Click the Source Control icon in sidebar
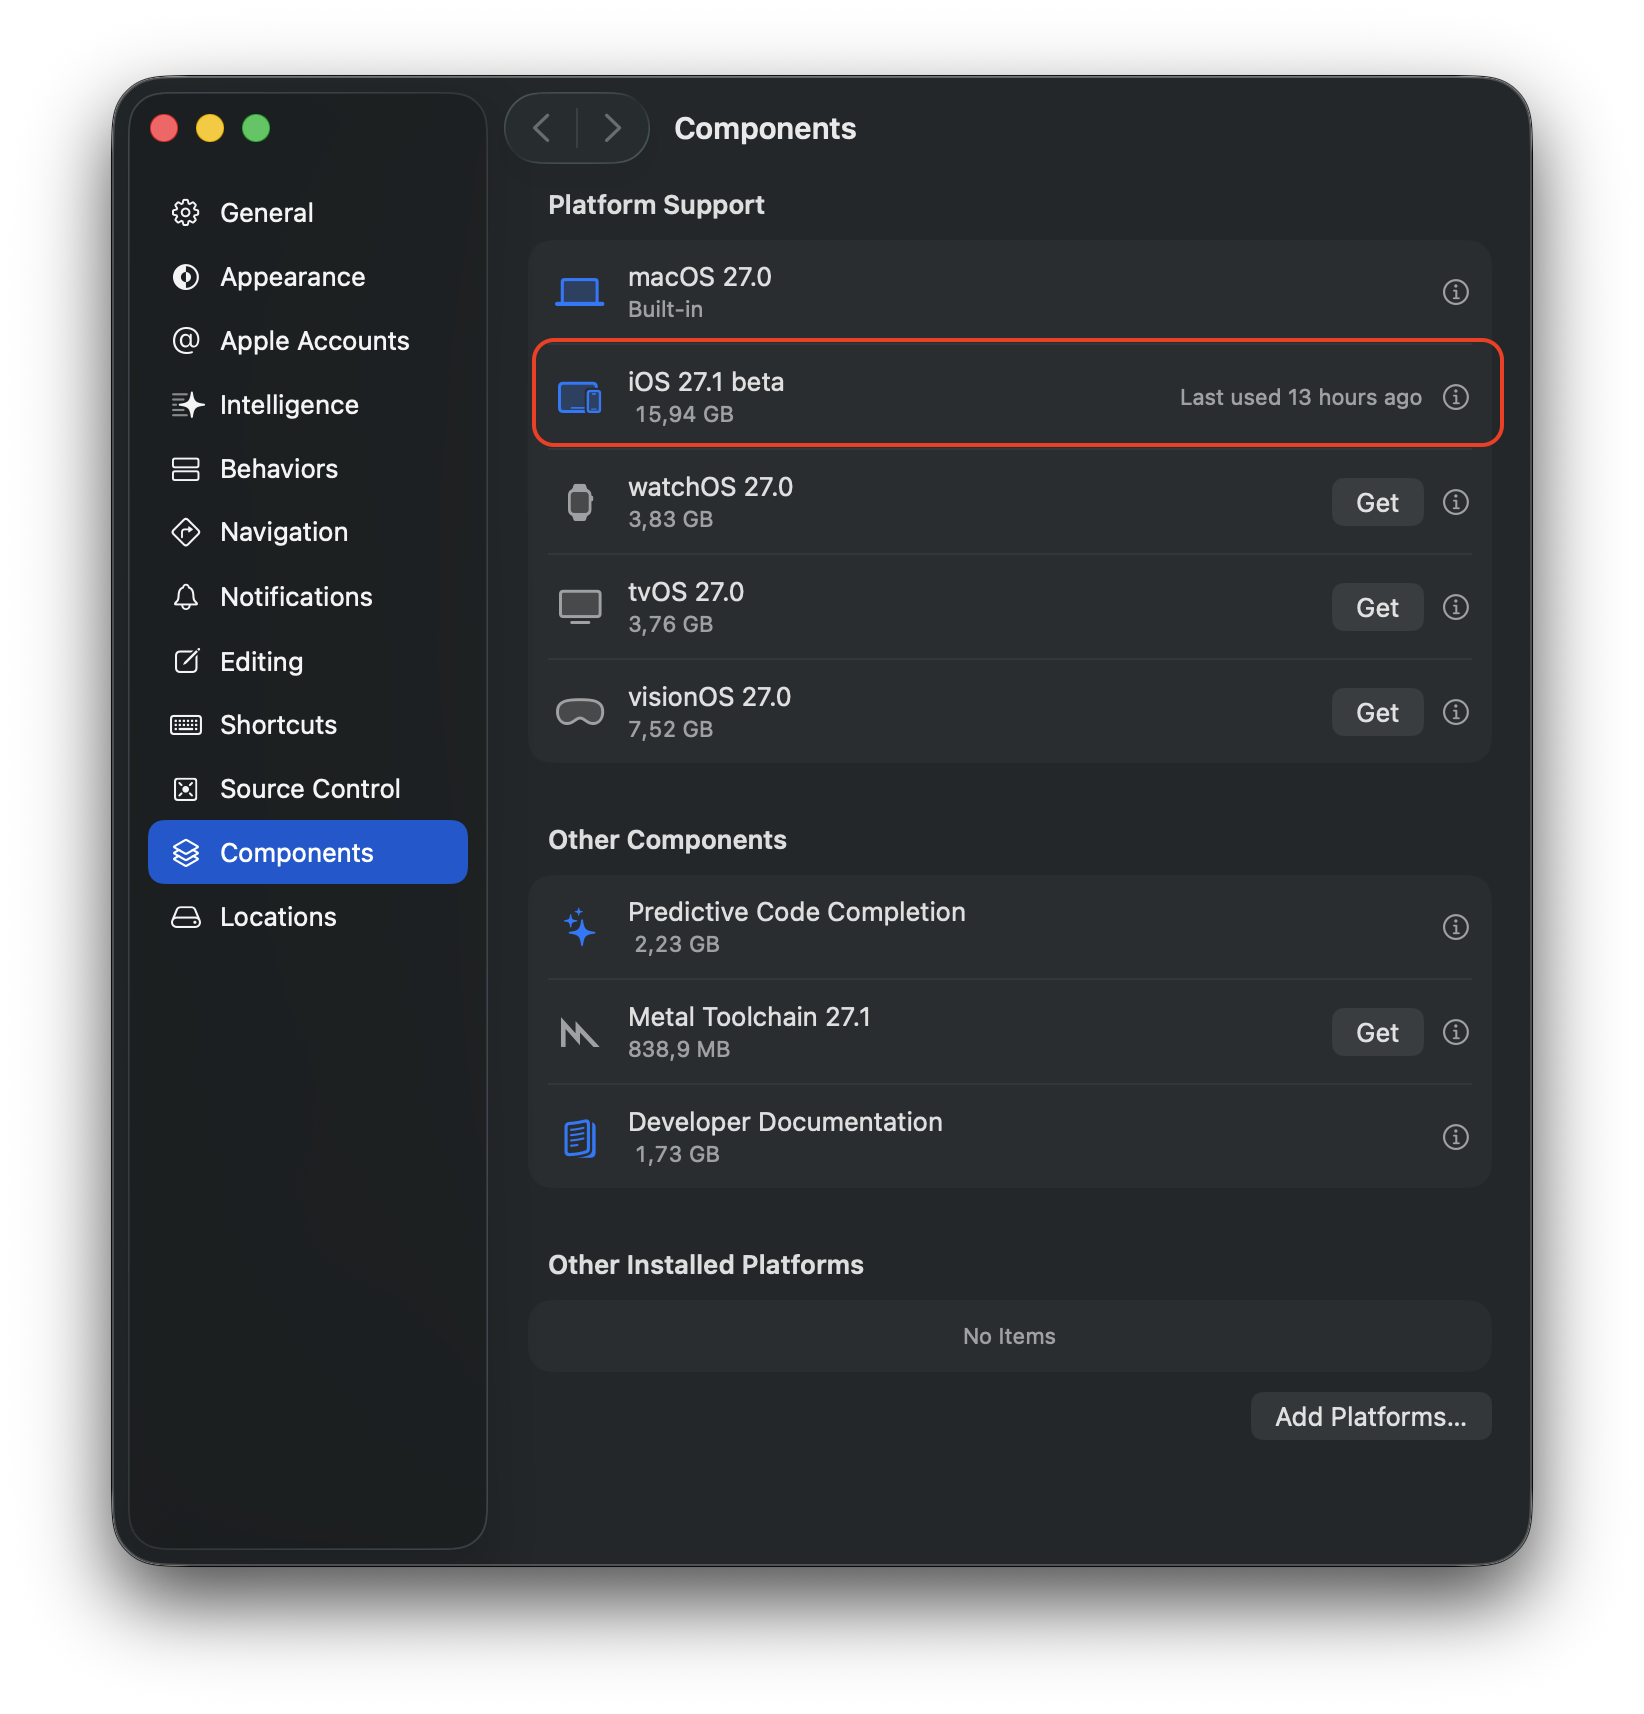 pos(186,789)
